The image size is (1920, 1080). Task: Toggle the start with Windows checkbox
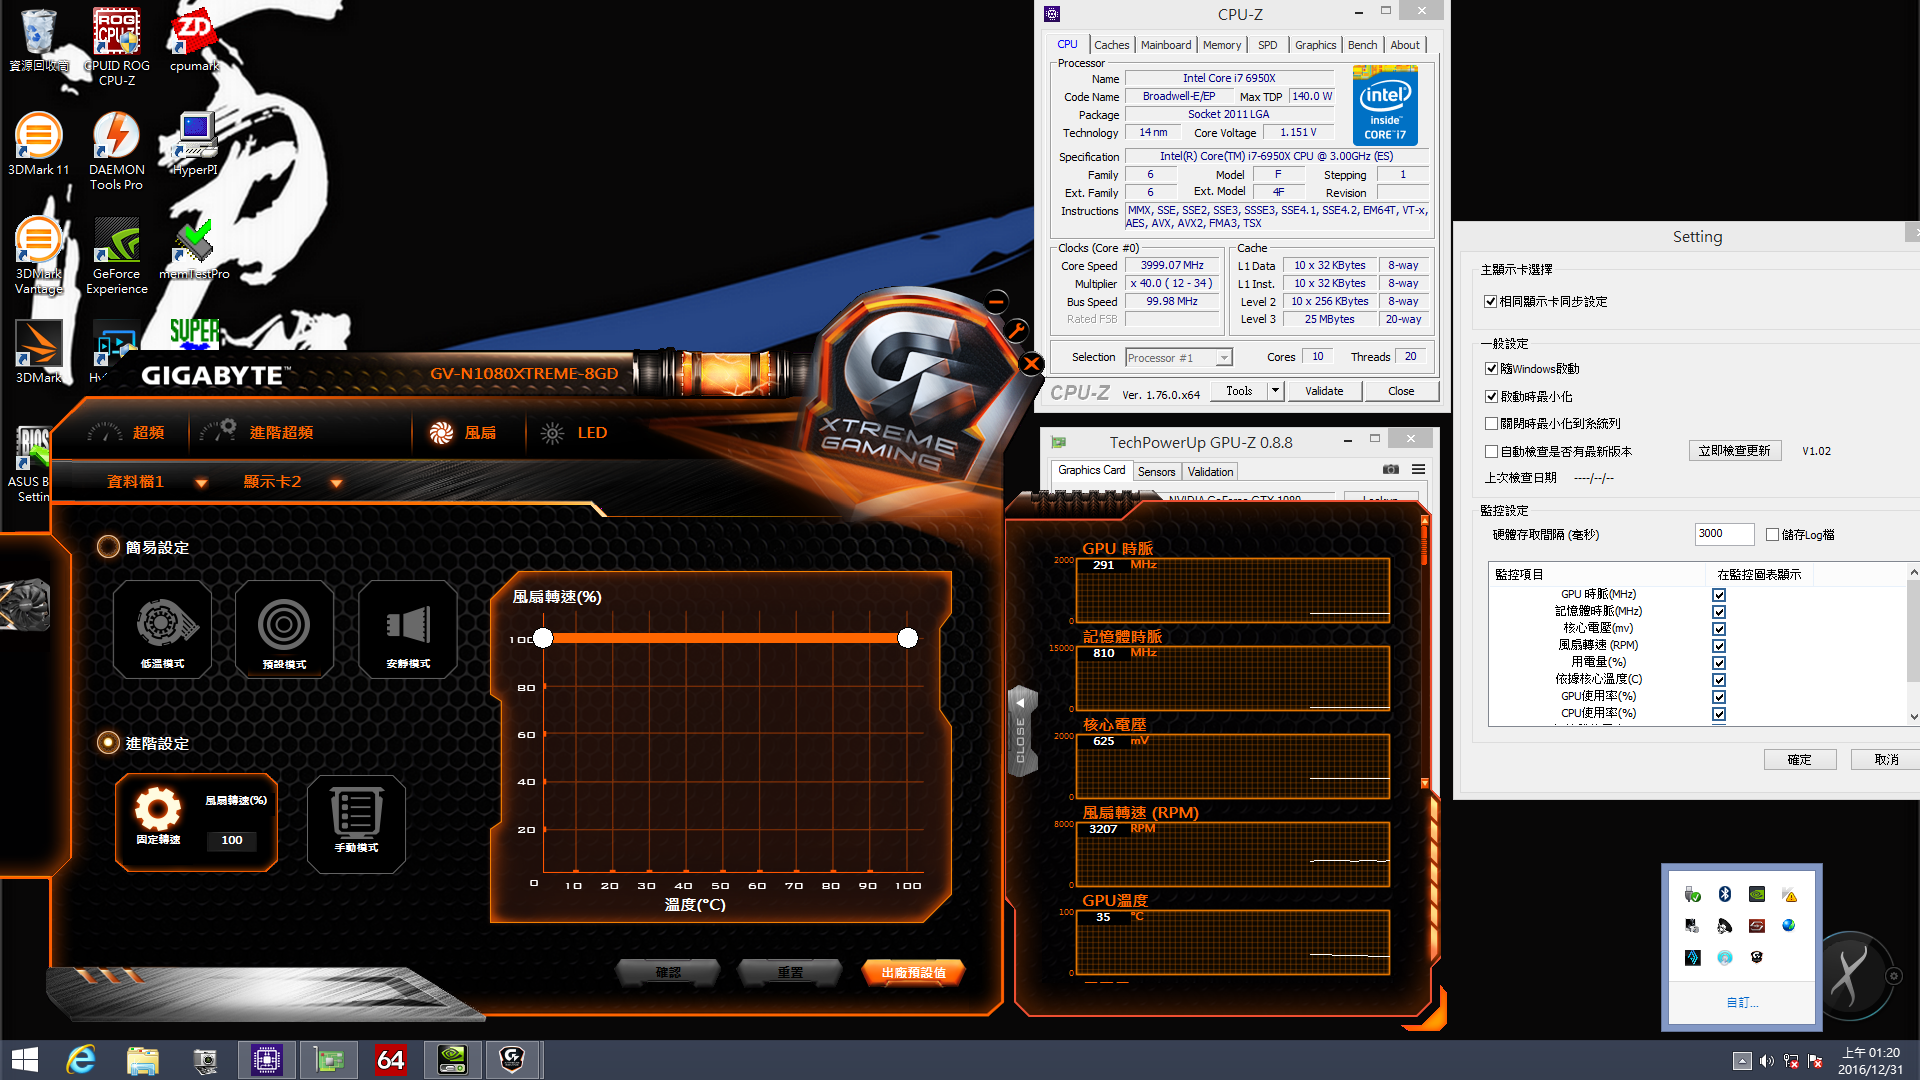[1491, 369]
